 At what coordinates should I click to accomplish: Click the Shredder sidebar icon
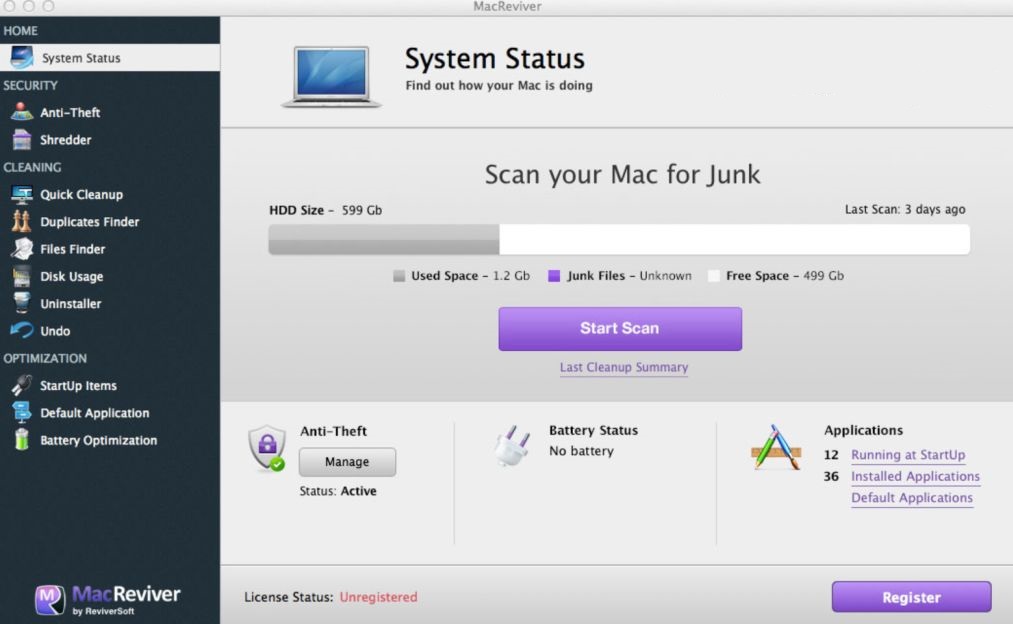21,139
